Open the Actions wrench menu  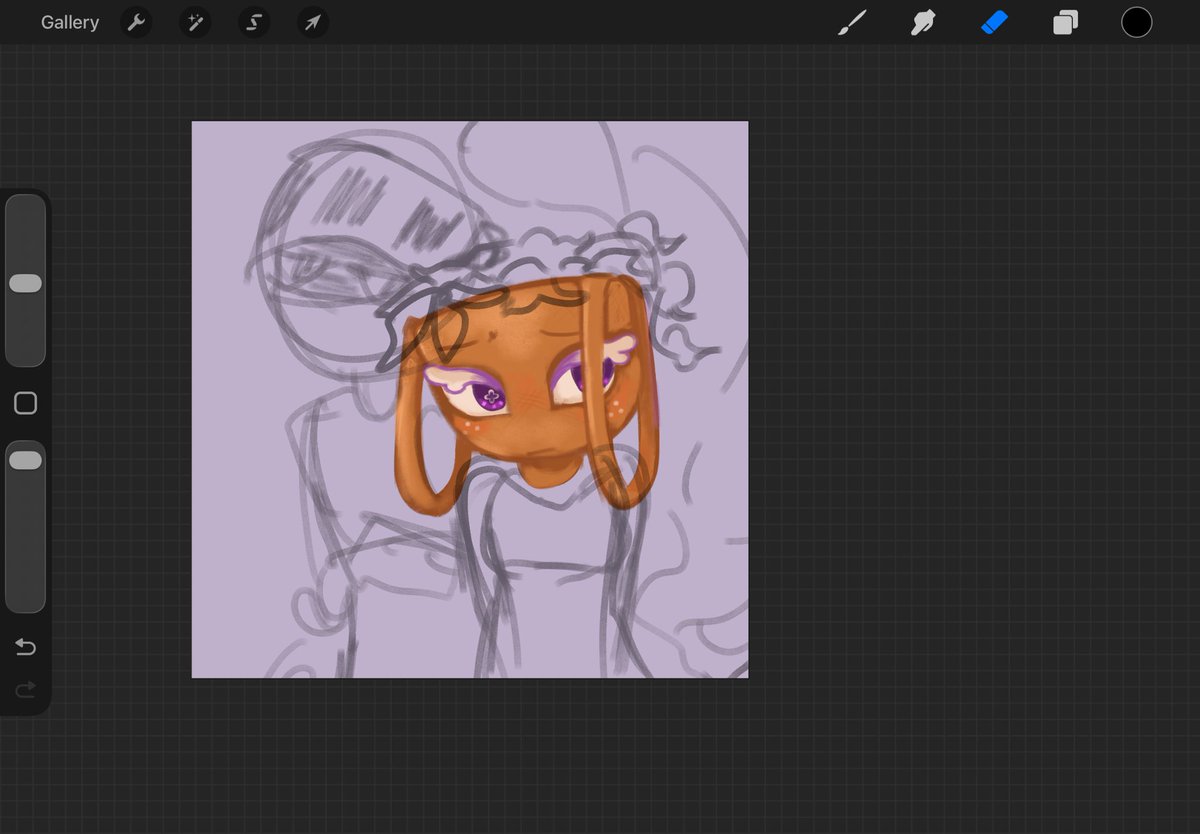point(136,22)
